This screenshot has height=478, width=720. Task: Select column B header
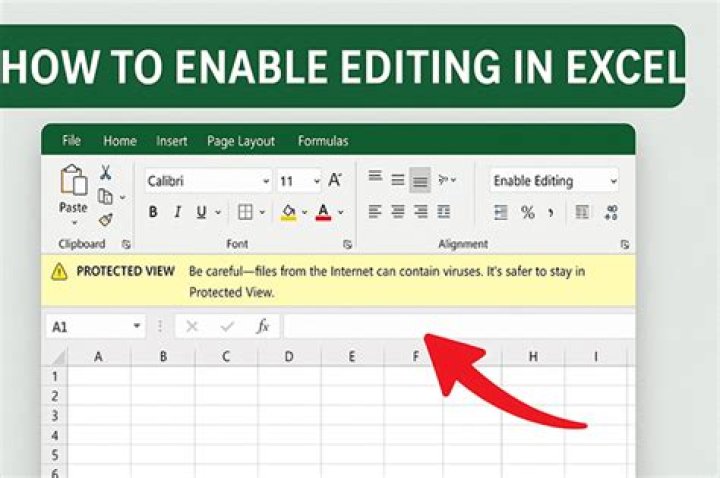coord(163,356)
